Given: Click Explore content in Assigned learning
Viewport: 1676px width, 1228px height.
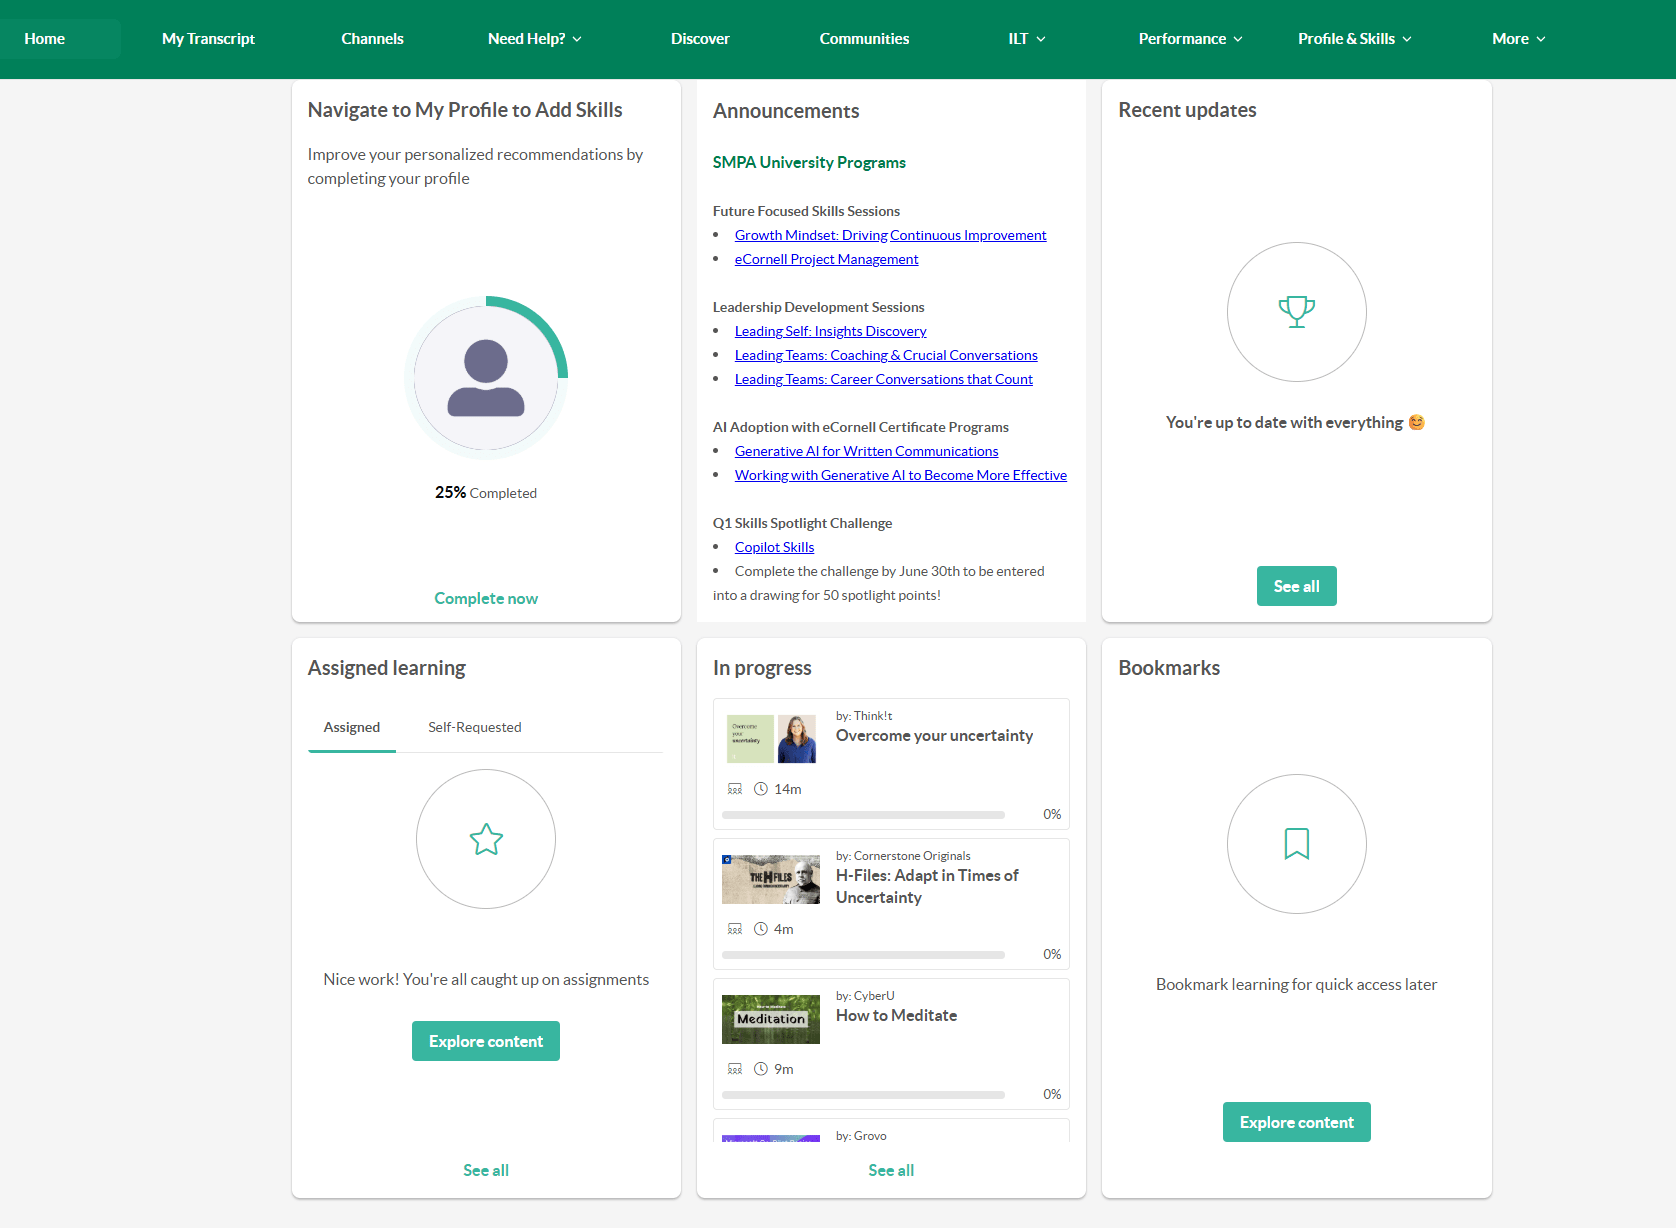Looking at the screenshot, I should [x=486, y=1041].
